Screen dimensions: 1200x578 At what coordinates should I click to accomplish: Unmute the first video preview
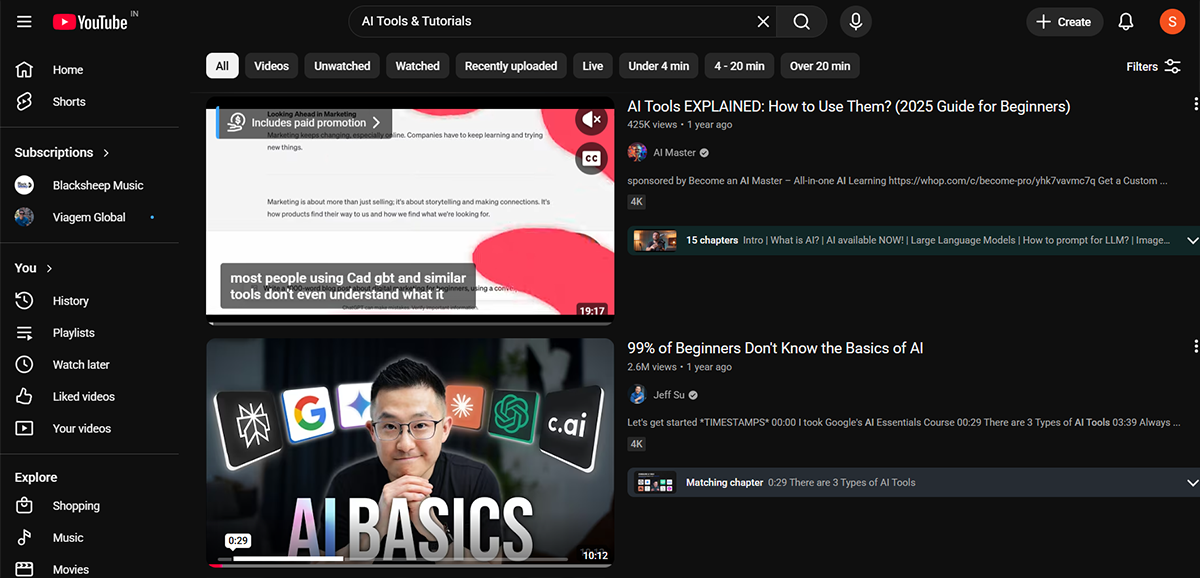pyautogui.click(x=592, y=120)
